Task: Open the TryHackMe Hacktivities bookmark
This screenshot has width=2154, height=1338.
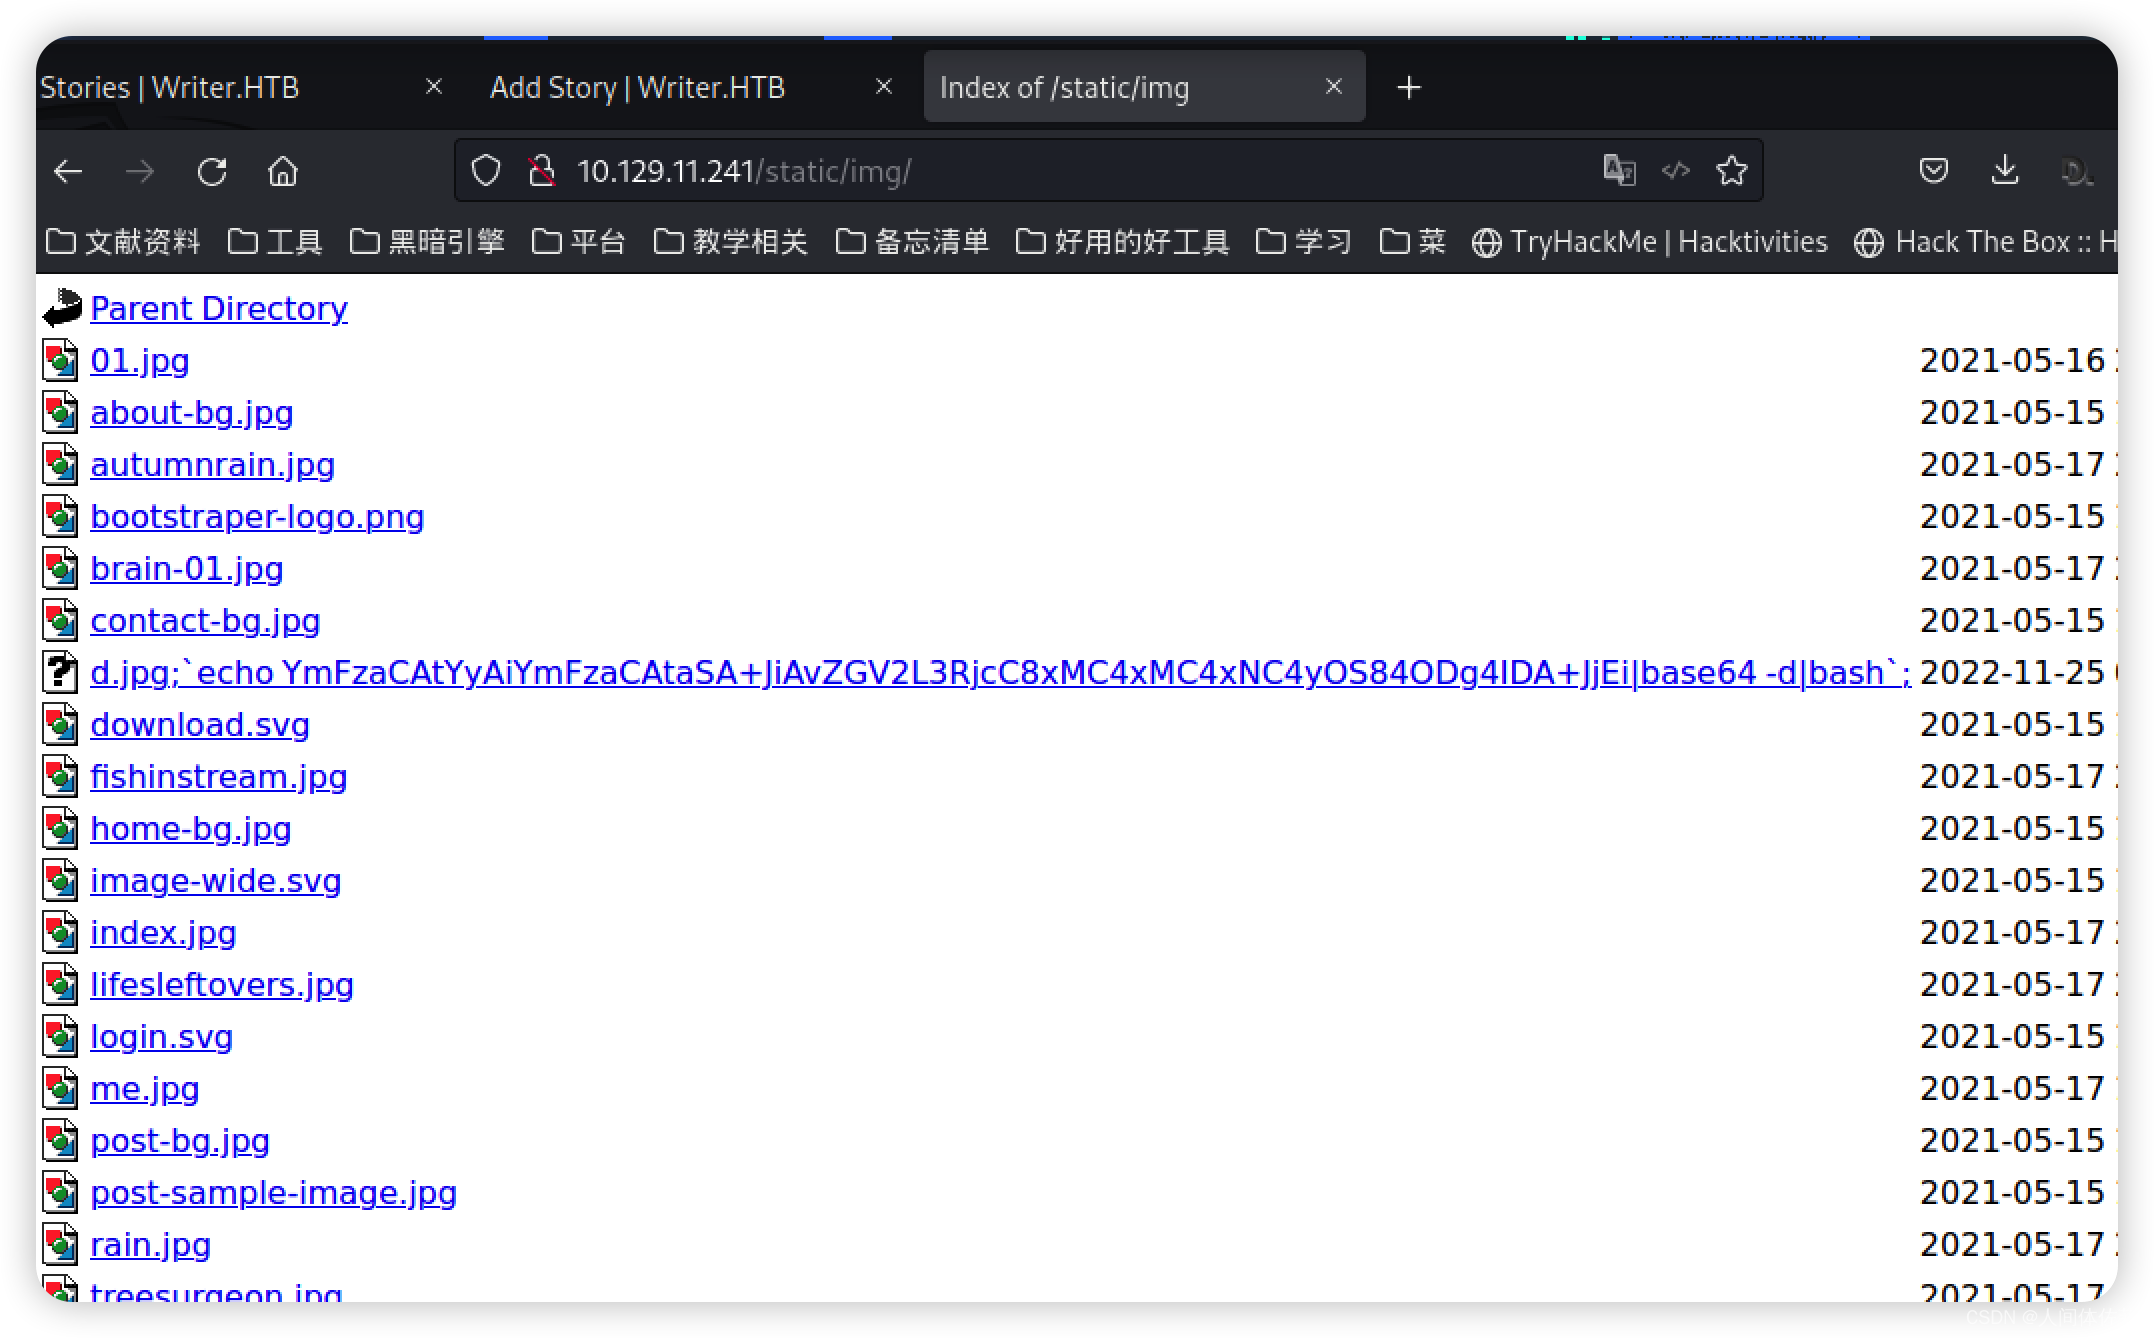Action: [x=1650, y=242]
